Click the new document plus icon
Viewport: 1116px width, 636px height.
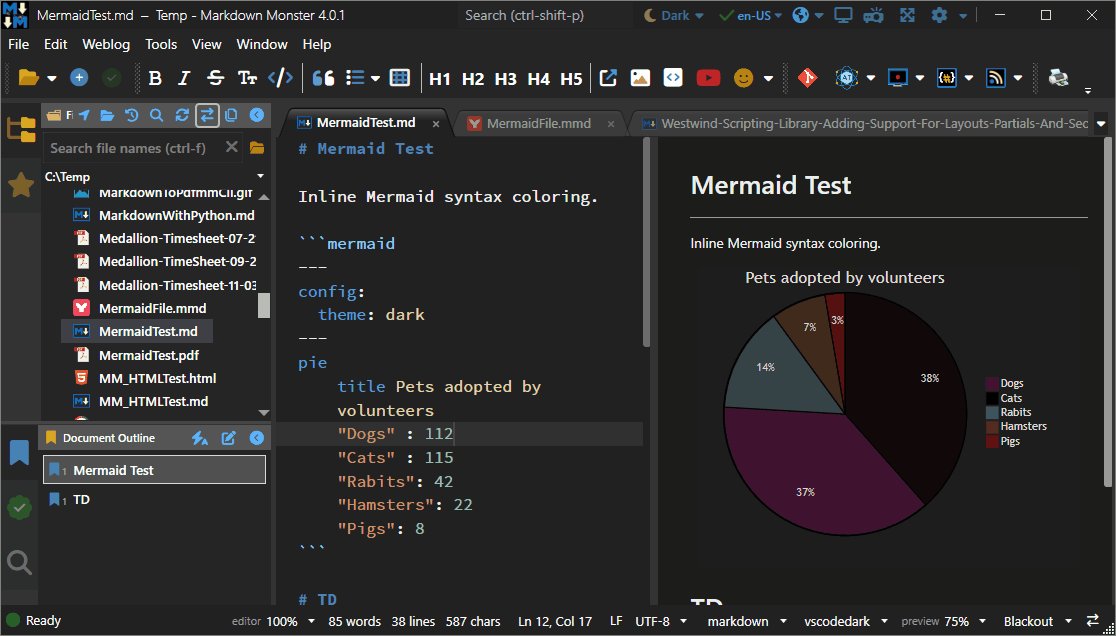[x=79, y=78]
